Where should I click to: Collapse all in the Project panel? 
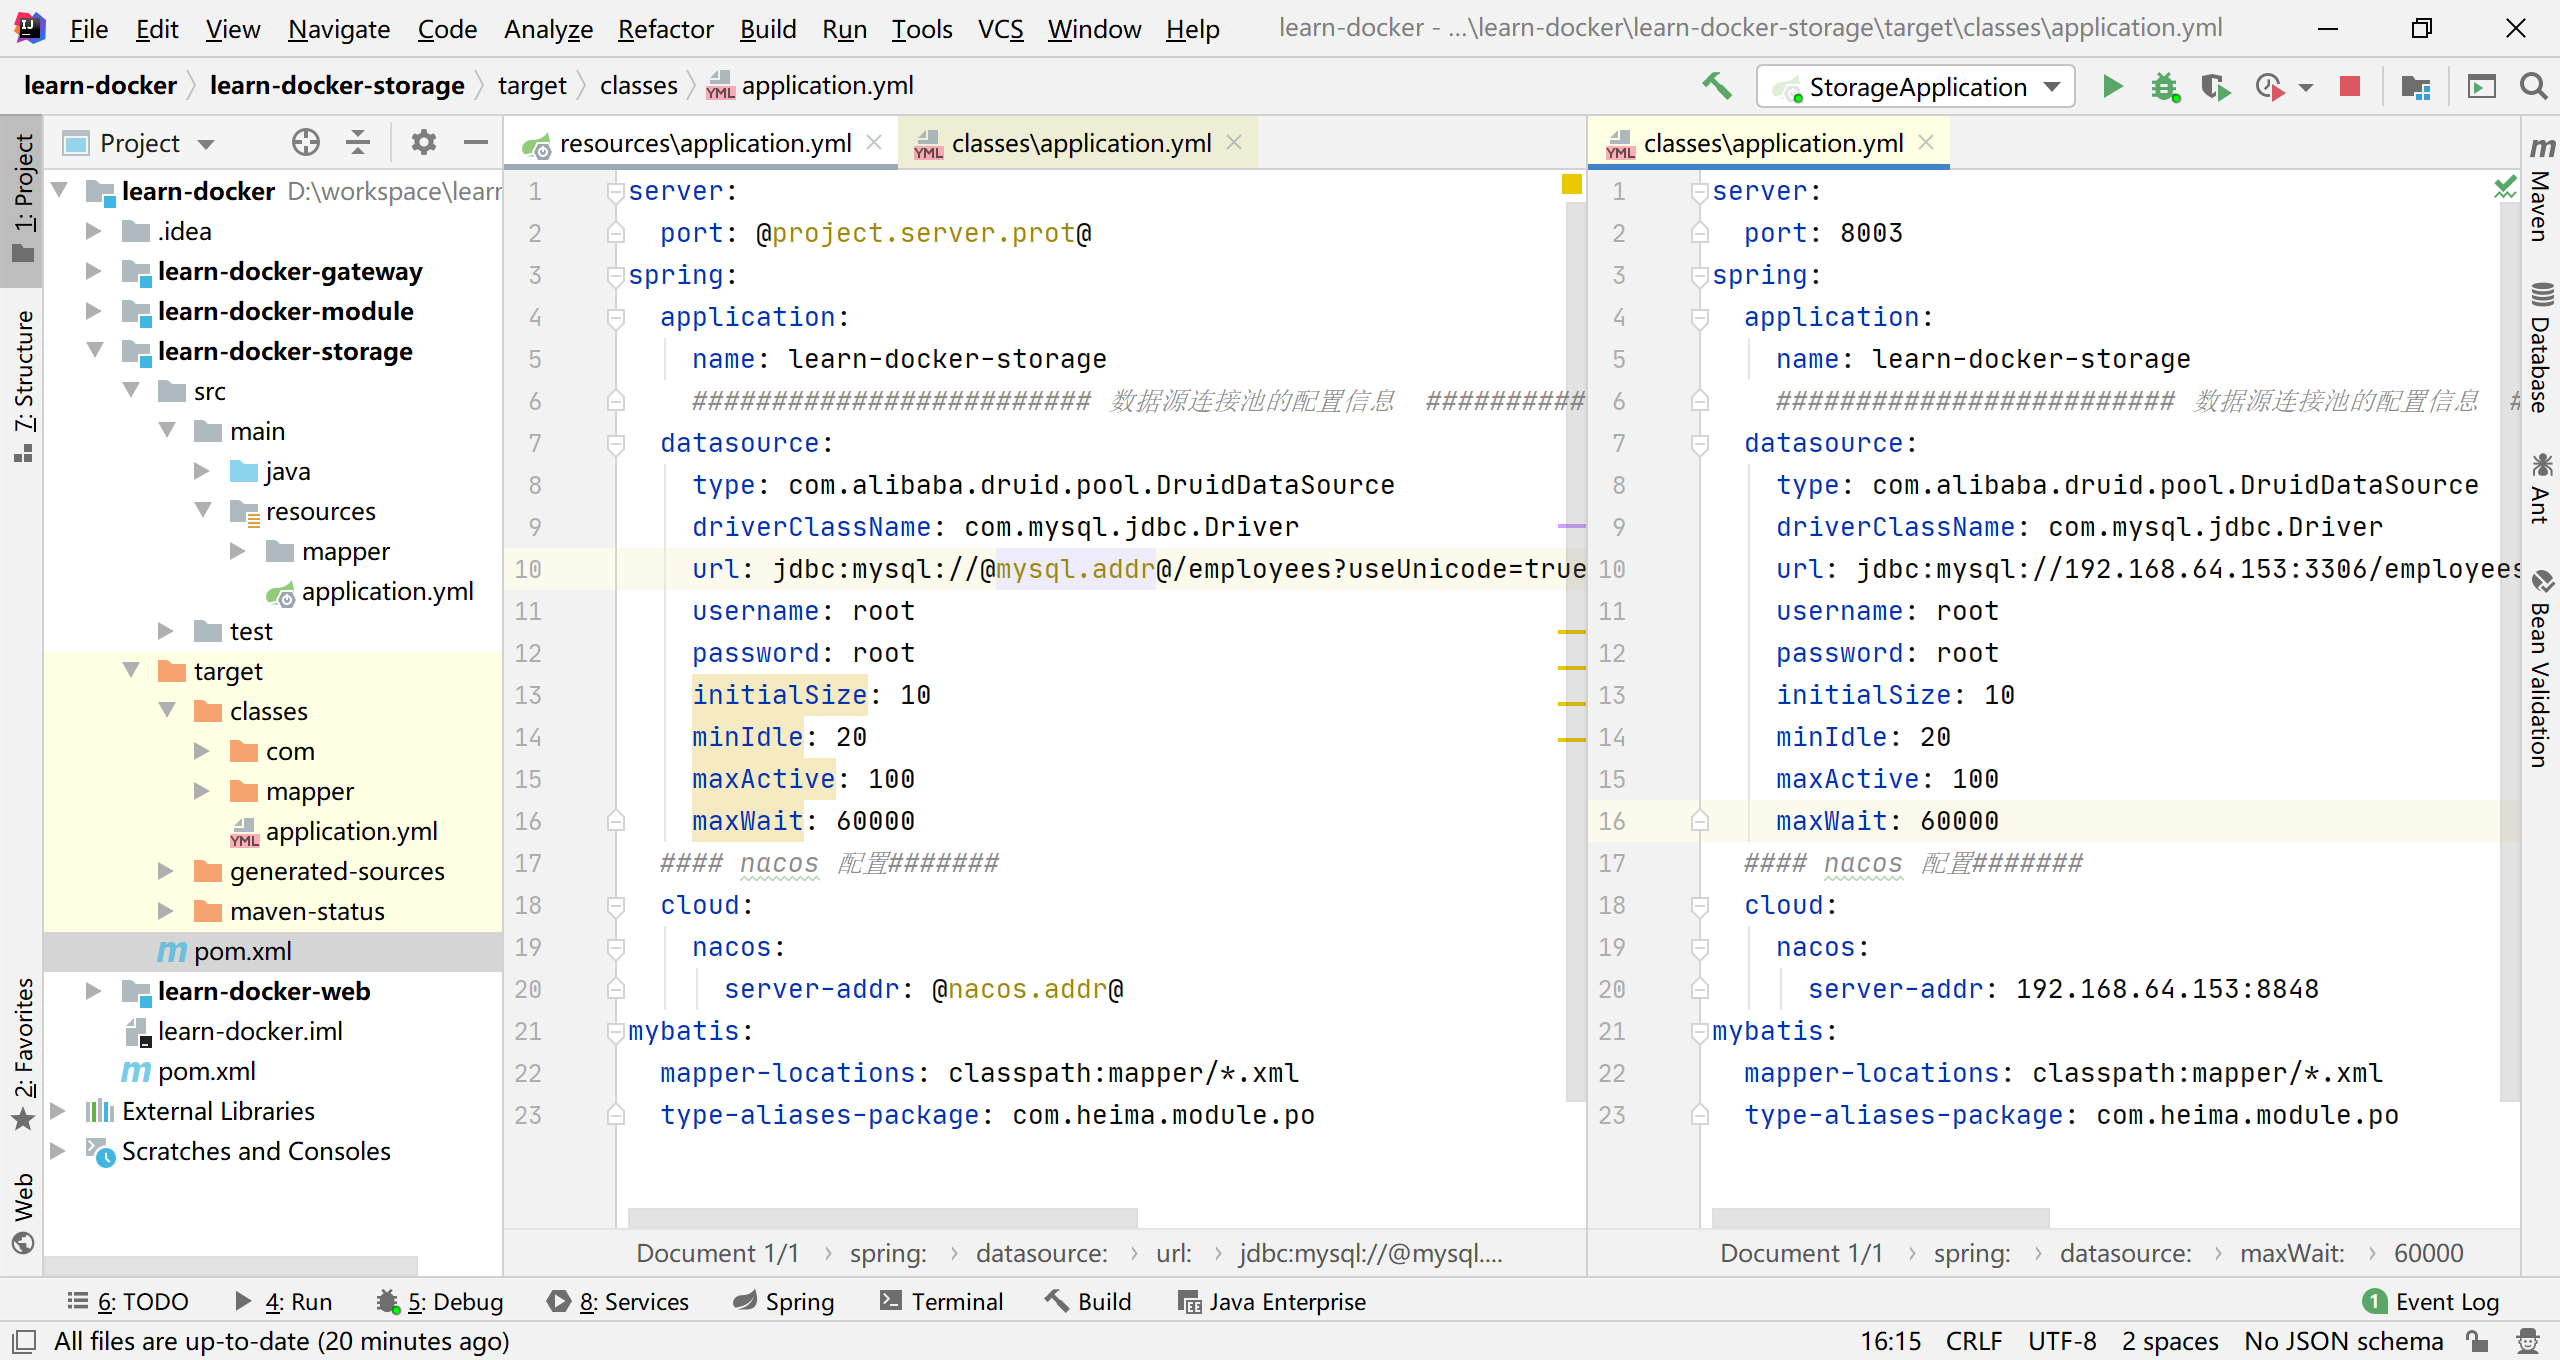click(358, 143)
